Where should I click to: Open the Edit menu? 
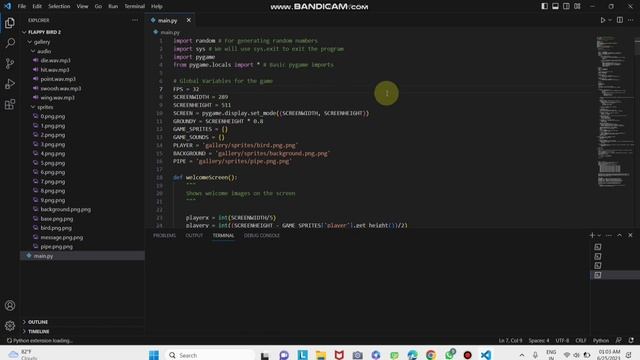tap(37, 6)
